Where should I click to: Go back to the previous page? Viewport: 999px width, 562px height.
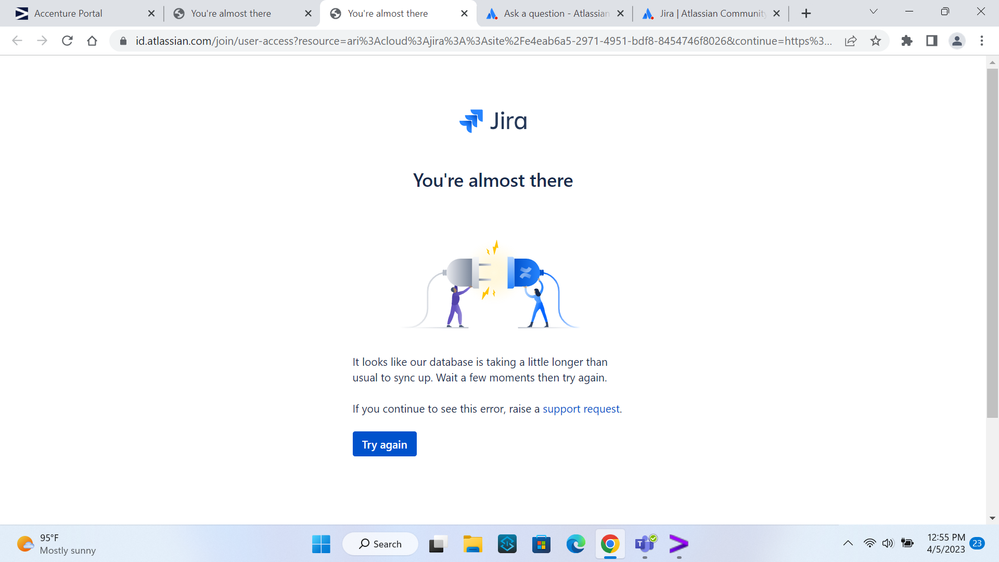(17, 41)
